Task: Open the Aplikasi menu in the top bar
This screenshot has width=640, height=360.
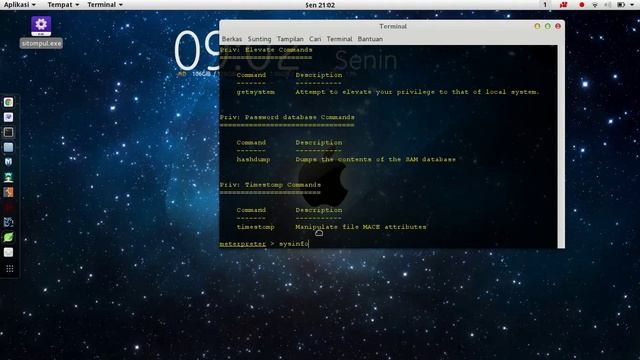Action: 20,5
